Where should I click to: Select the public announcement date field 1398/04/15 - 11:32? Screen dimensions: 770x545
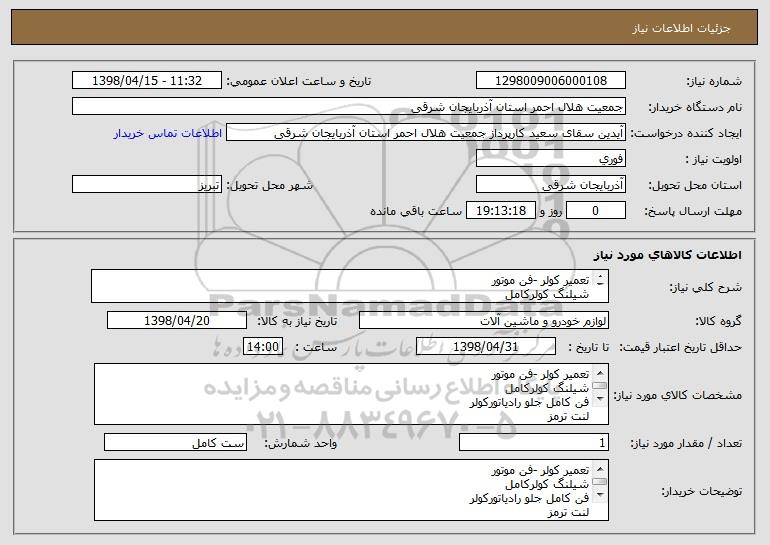[x=147, y=81]
